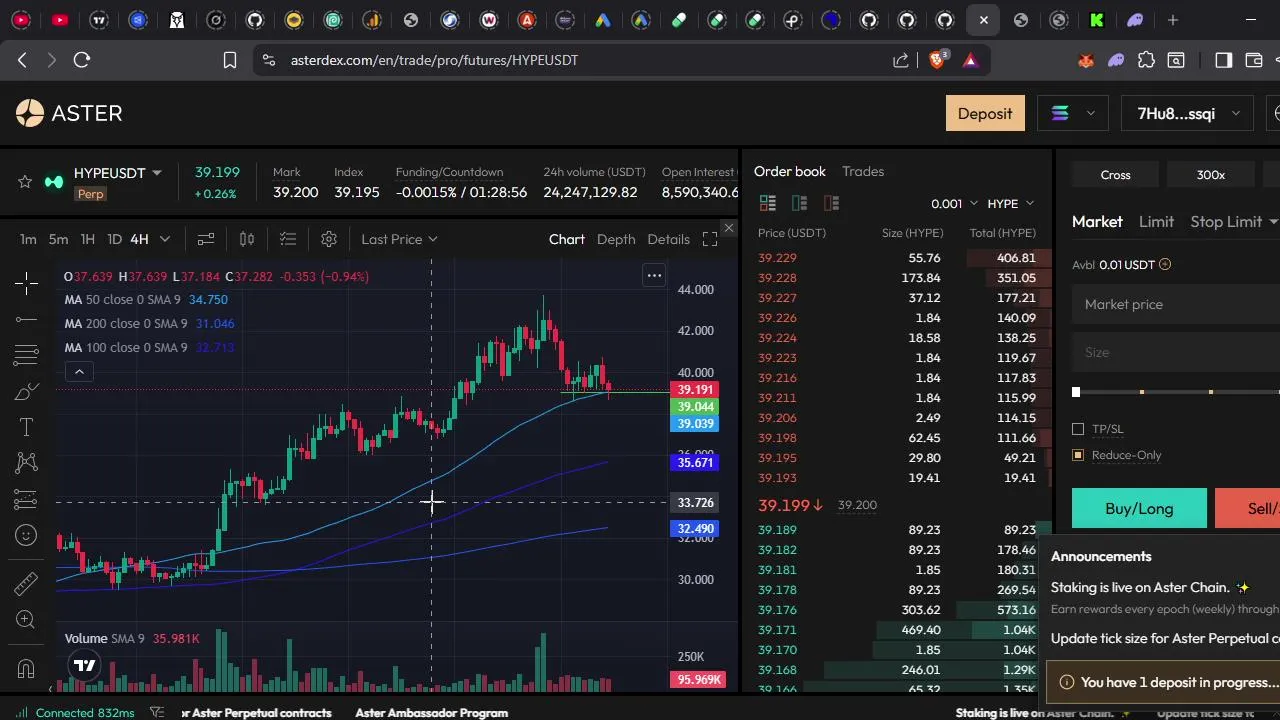Click the TradingView logo on the chart
The width and height of the screenshot is (1280, 720).
tap(85, 665)
